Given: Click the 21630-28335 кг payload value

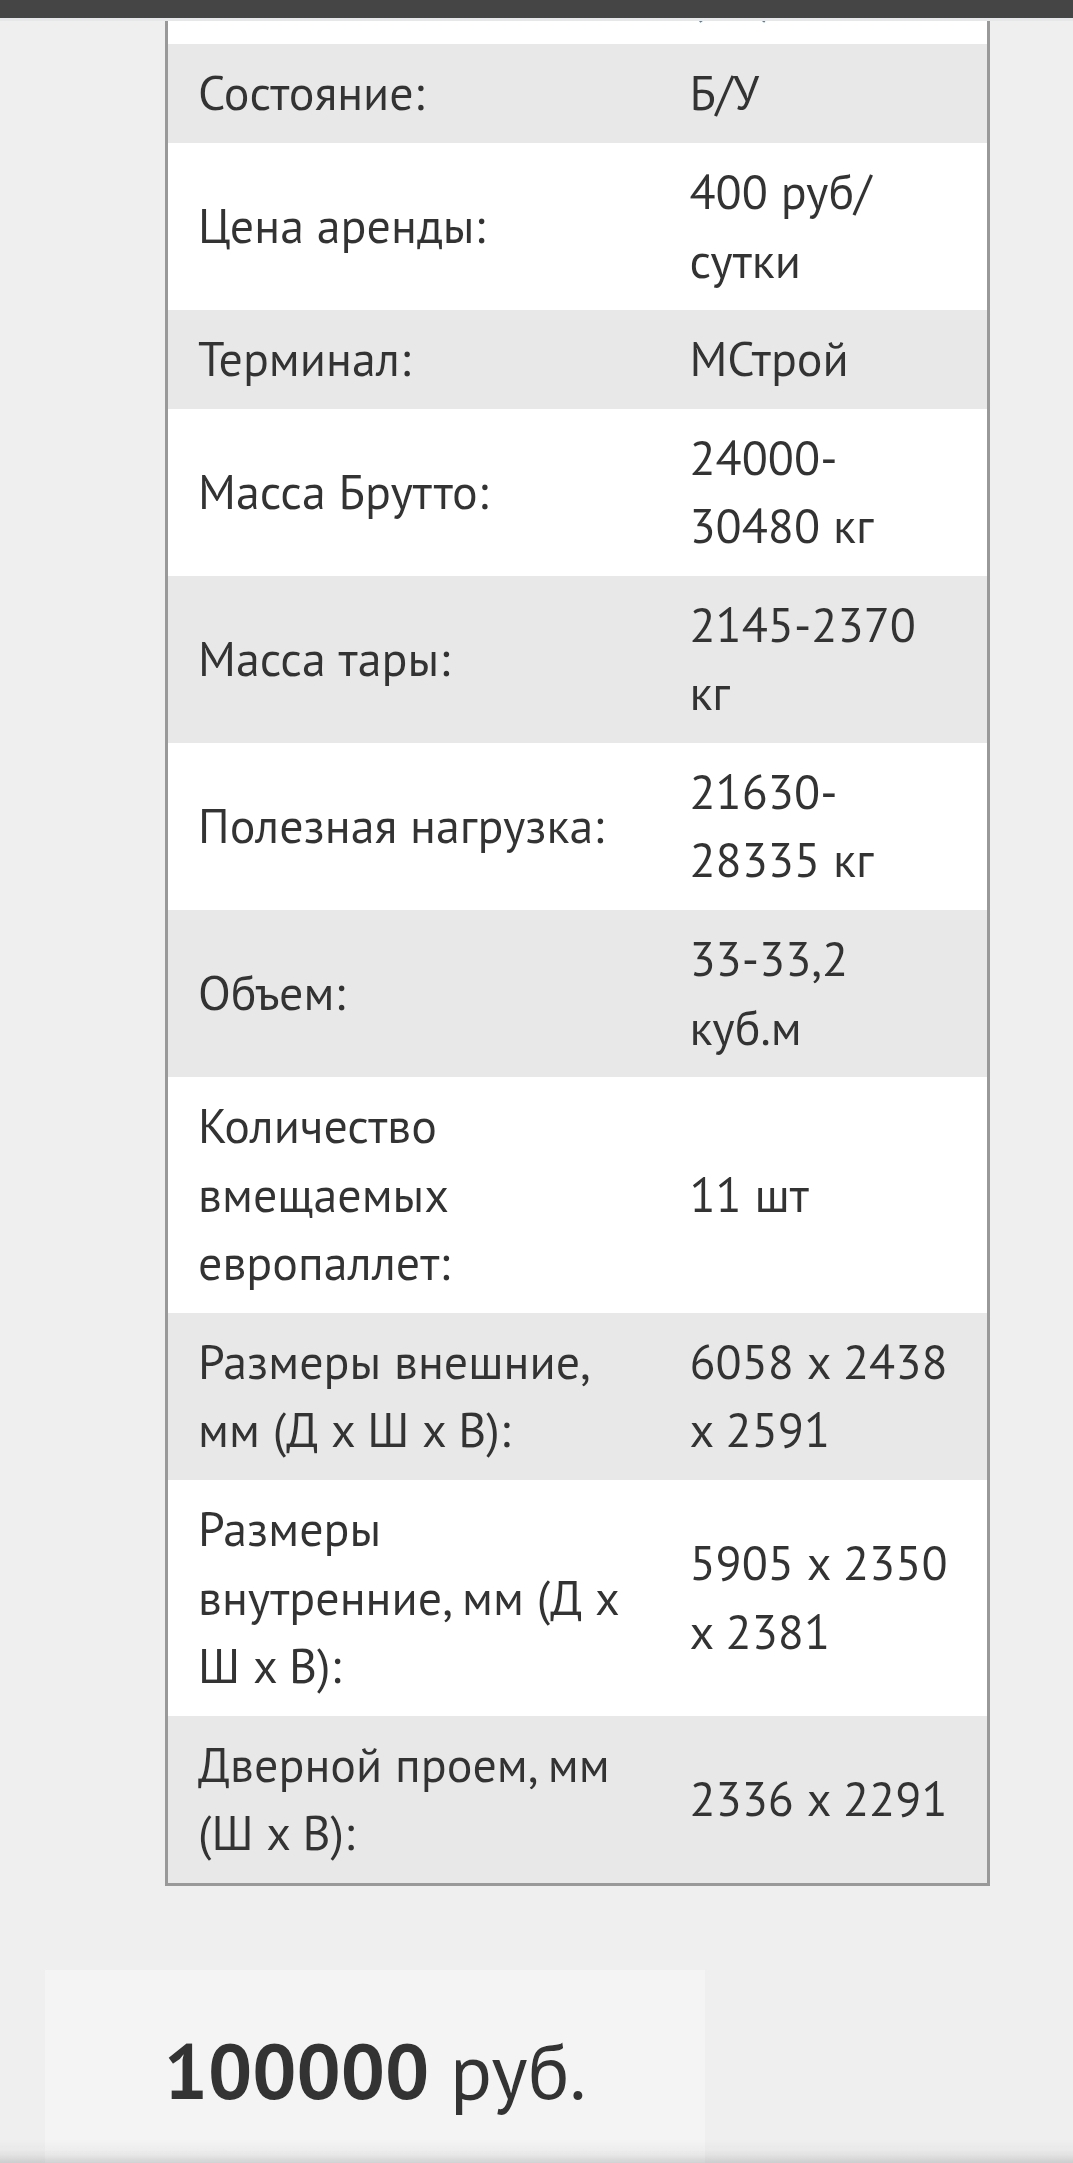Looking at the screenshot, I should (783, 827).
